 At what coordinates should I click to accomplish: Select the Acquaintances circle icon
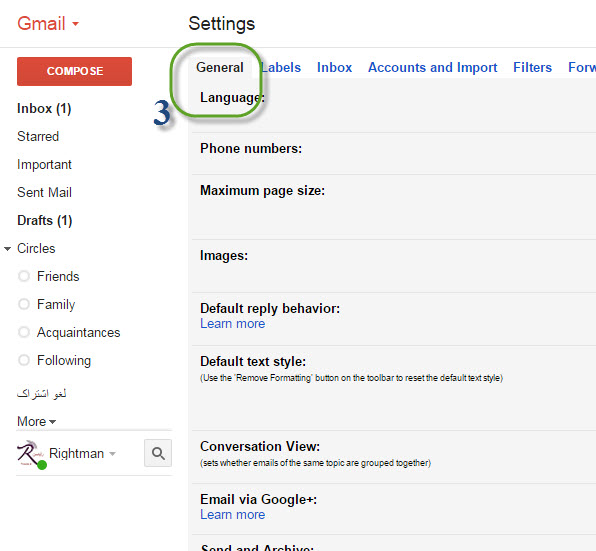coord(24,332)
